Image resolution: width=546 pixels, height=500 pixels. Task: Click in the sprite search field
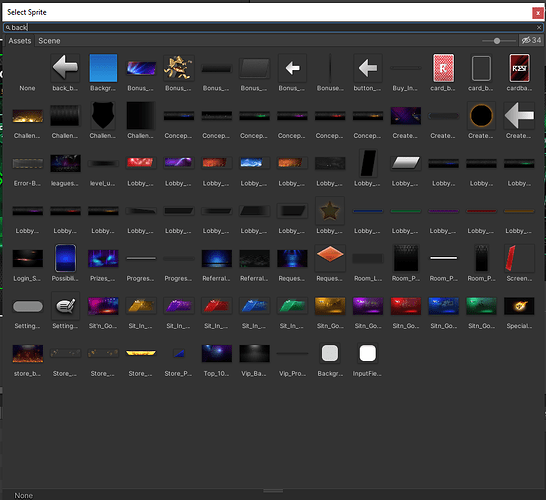pos(273,27)
